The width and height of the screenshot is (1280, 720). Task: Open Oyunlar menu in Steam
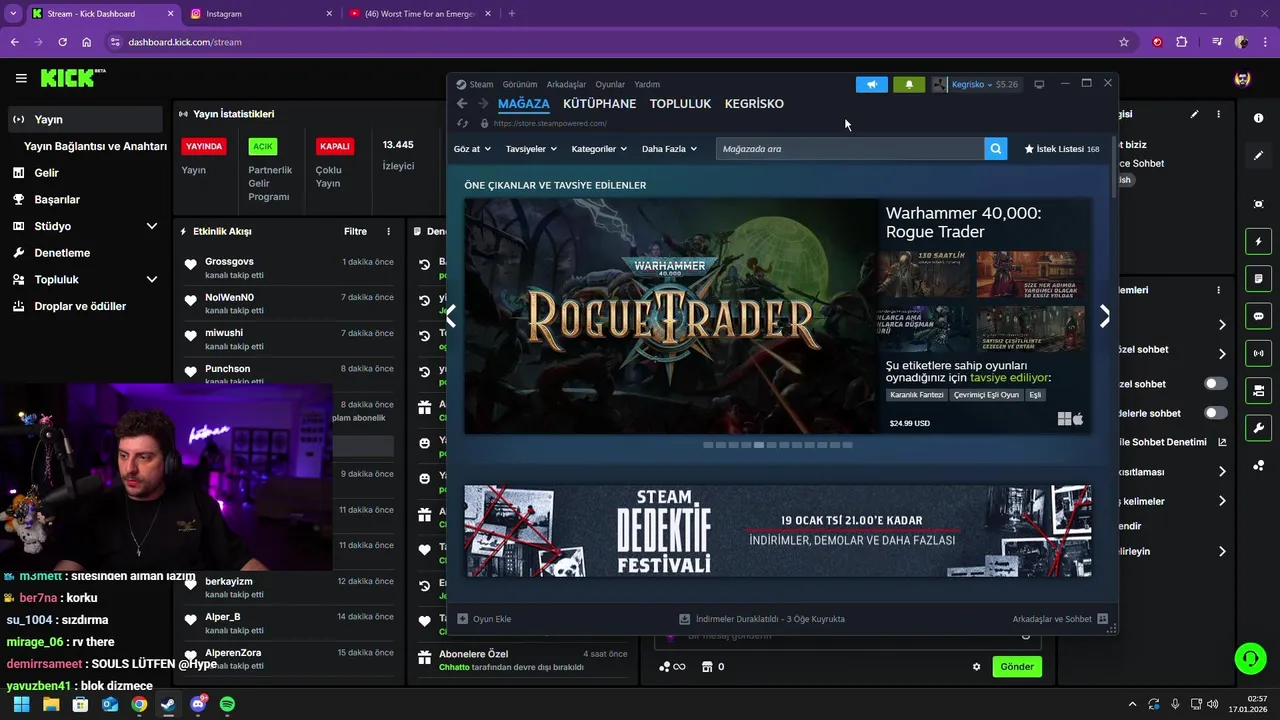[x=610, y=84]
